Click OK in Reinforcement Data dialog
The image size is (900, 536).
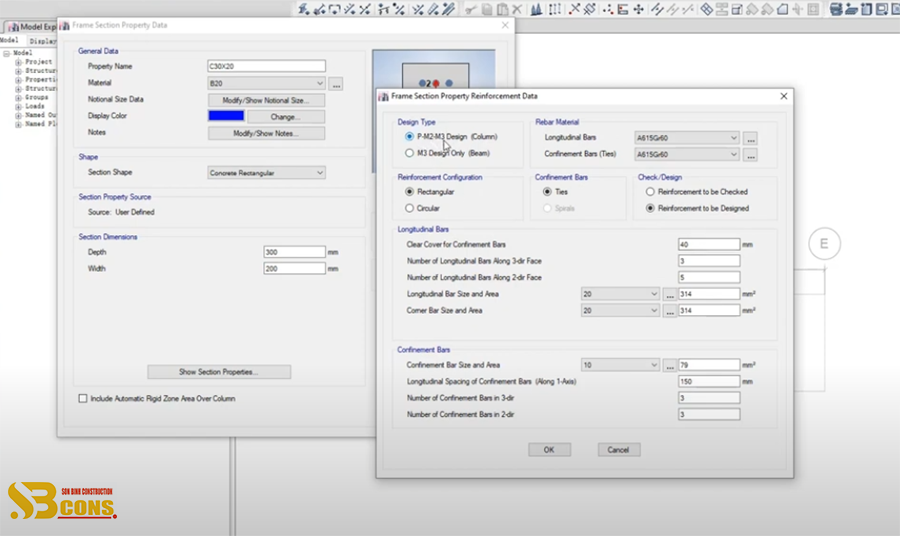(x=549, y=450)
